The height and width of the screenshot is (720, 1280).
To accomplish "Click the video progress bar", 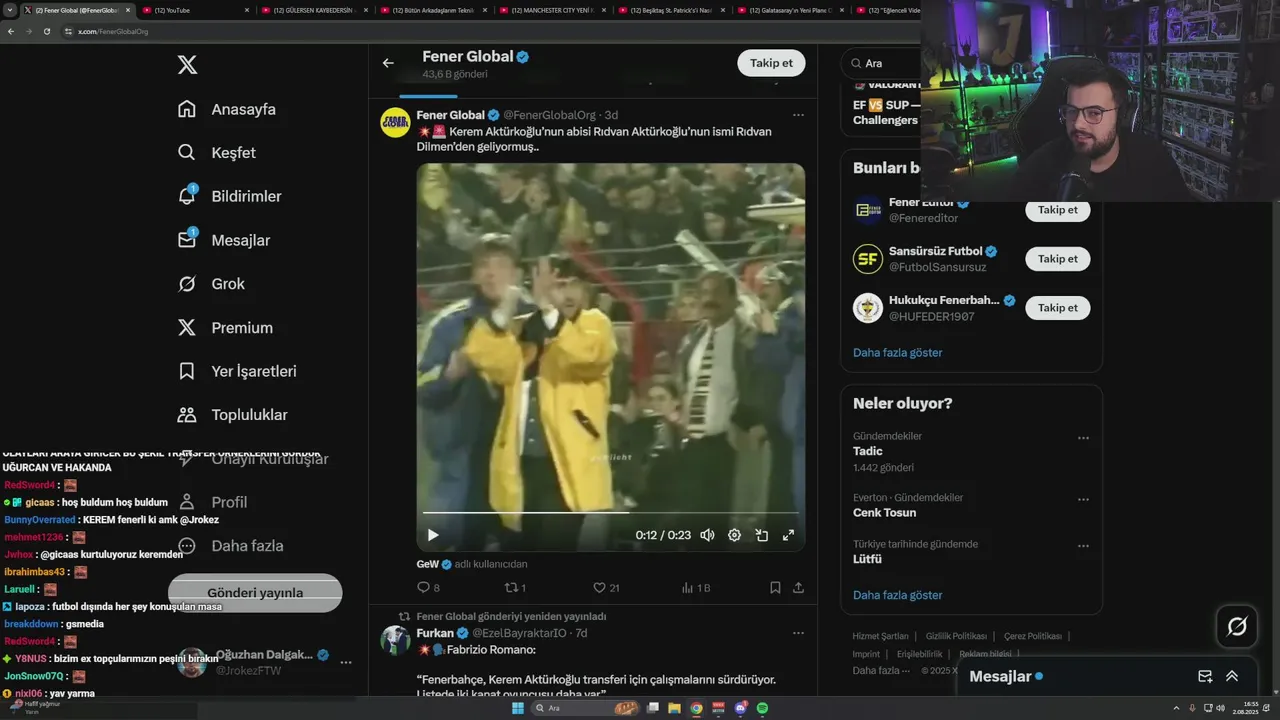I will [x=610, y=513].
